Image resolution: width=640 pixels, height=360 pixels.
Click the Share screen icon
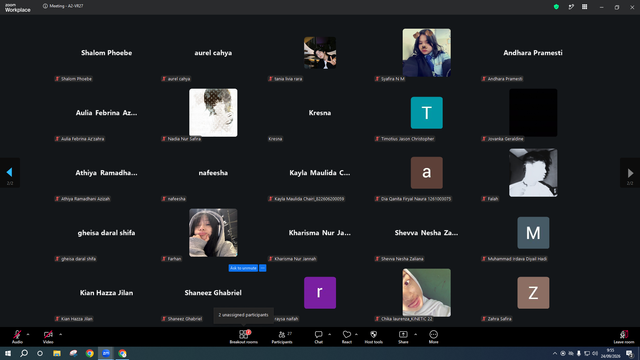(403, 334)
